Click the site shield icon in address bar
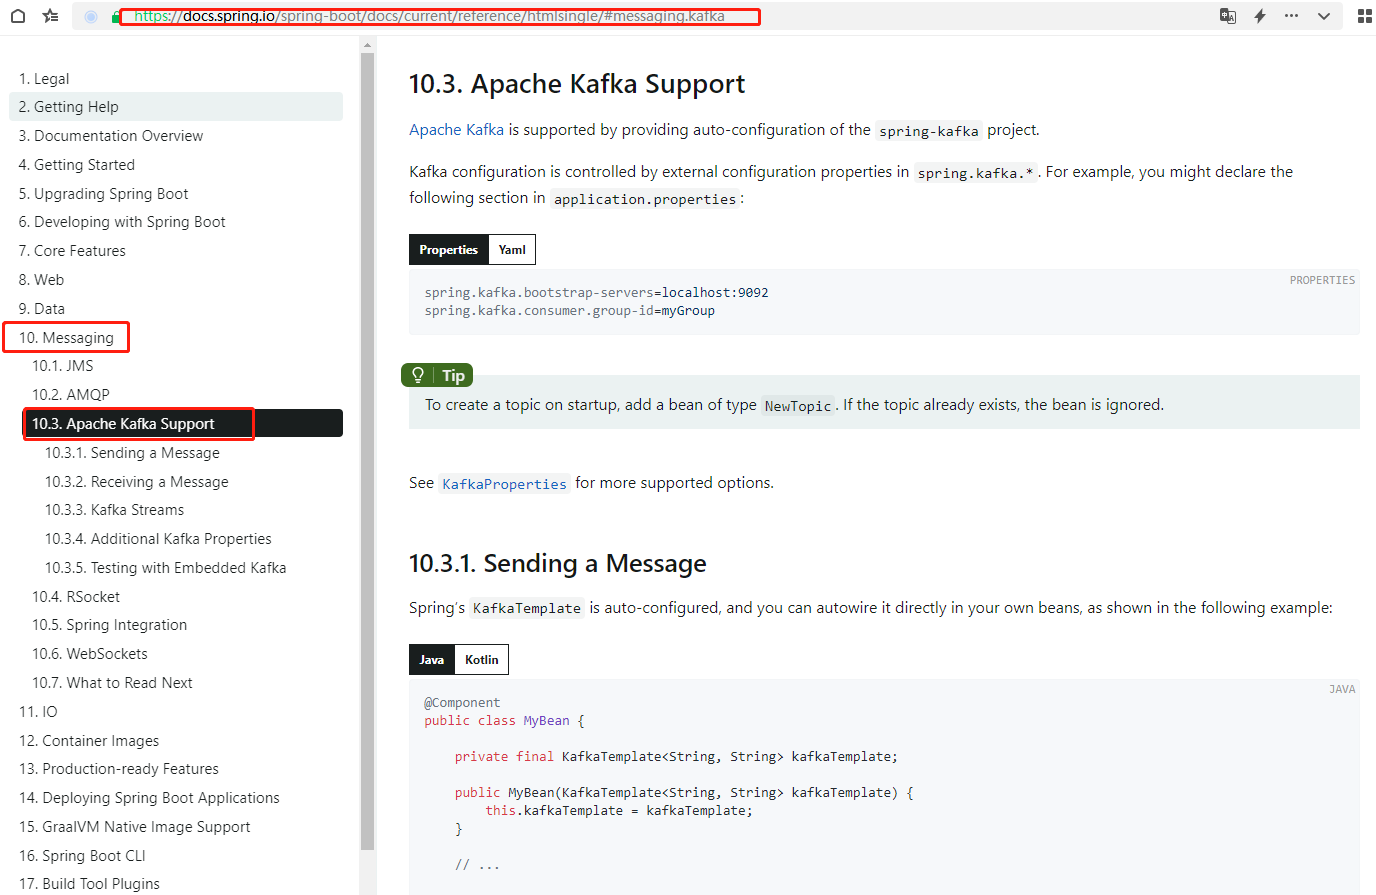The height and width of the screenshot is (895, 1376). [x=91, y=17]
